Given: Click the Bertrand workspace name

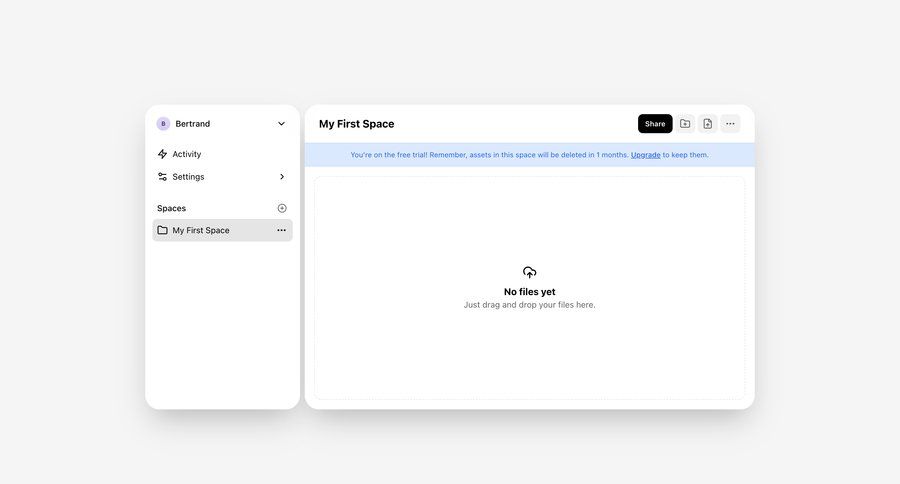Looking at the screenshot, I should [193, 124].
